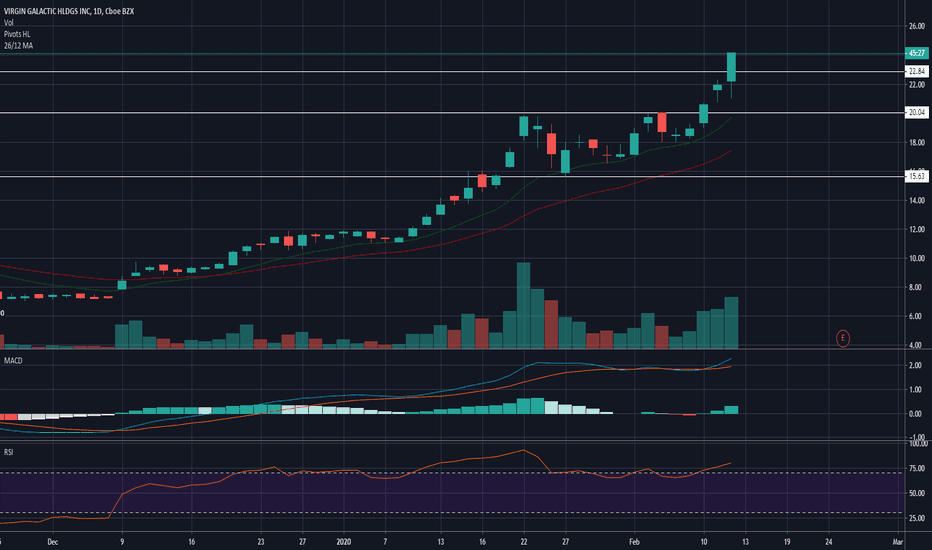The image size is (932, 550).
Task: Click the 14.00 price axis label
Action: tap(917, 200)
